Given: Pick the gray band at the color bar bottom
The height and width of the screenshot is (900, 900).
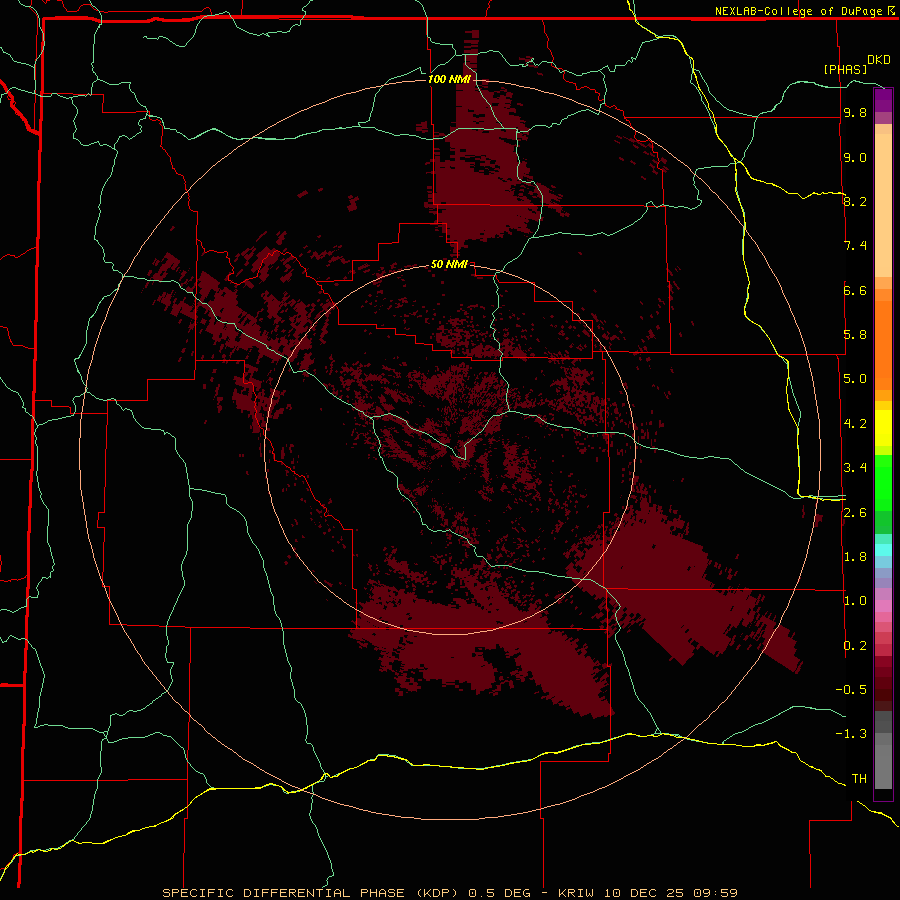Looking at the screenshot, I should 883,763.
